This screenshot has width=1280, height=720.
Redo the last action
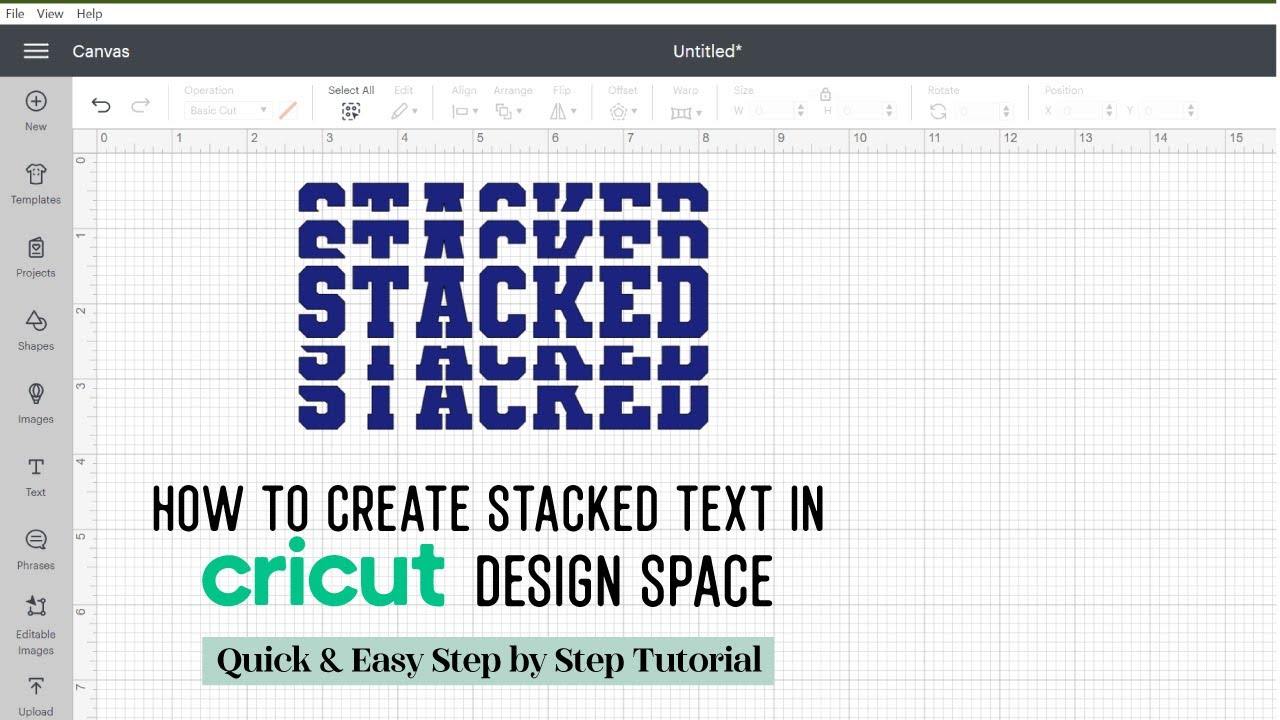click(x=141, y=106)
